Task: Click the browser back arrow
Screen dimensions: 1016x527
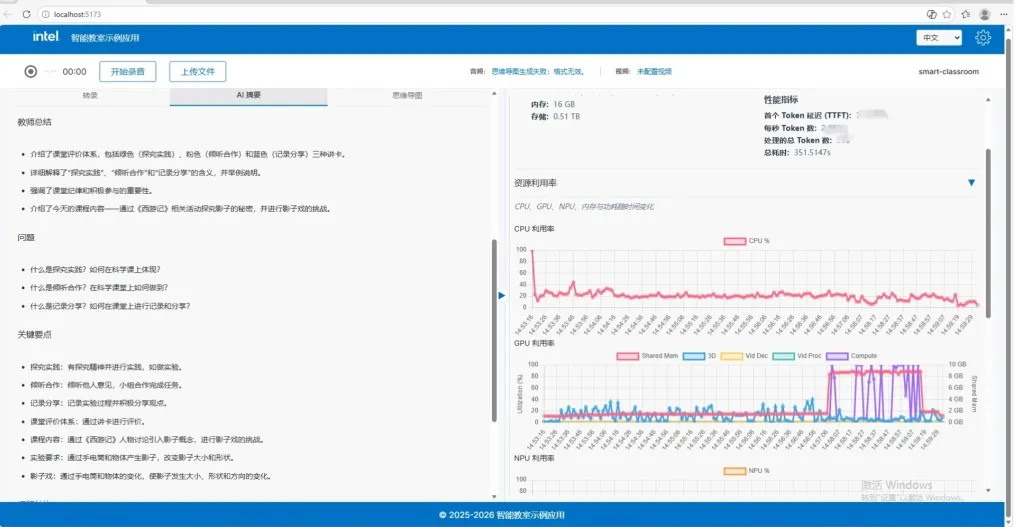Action: [x=9, y=14]
